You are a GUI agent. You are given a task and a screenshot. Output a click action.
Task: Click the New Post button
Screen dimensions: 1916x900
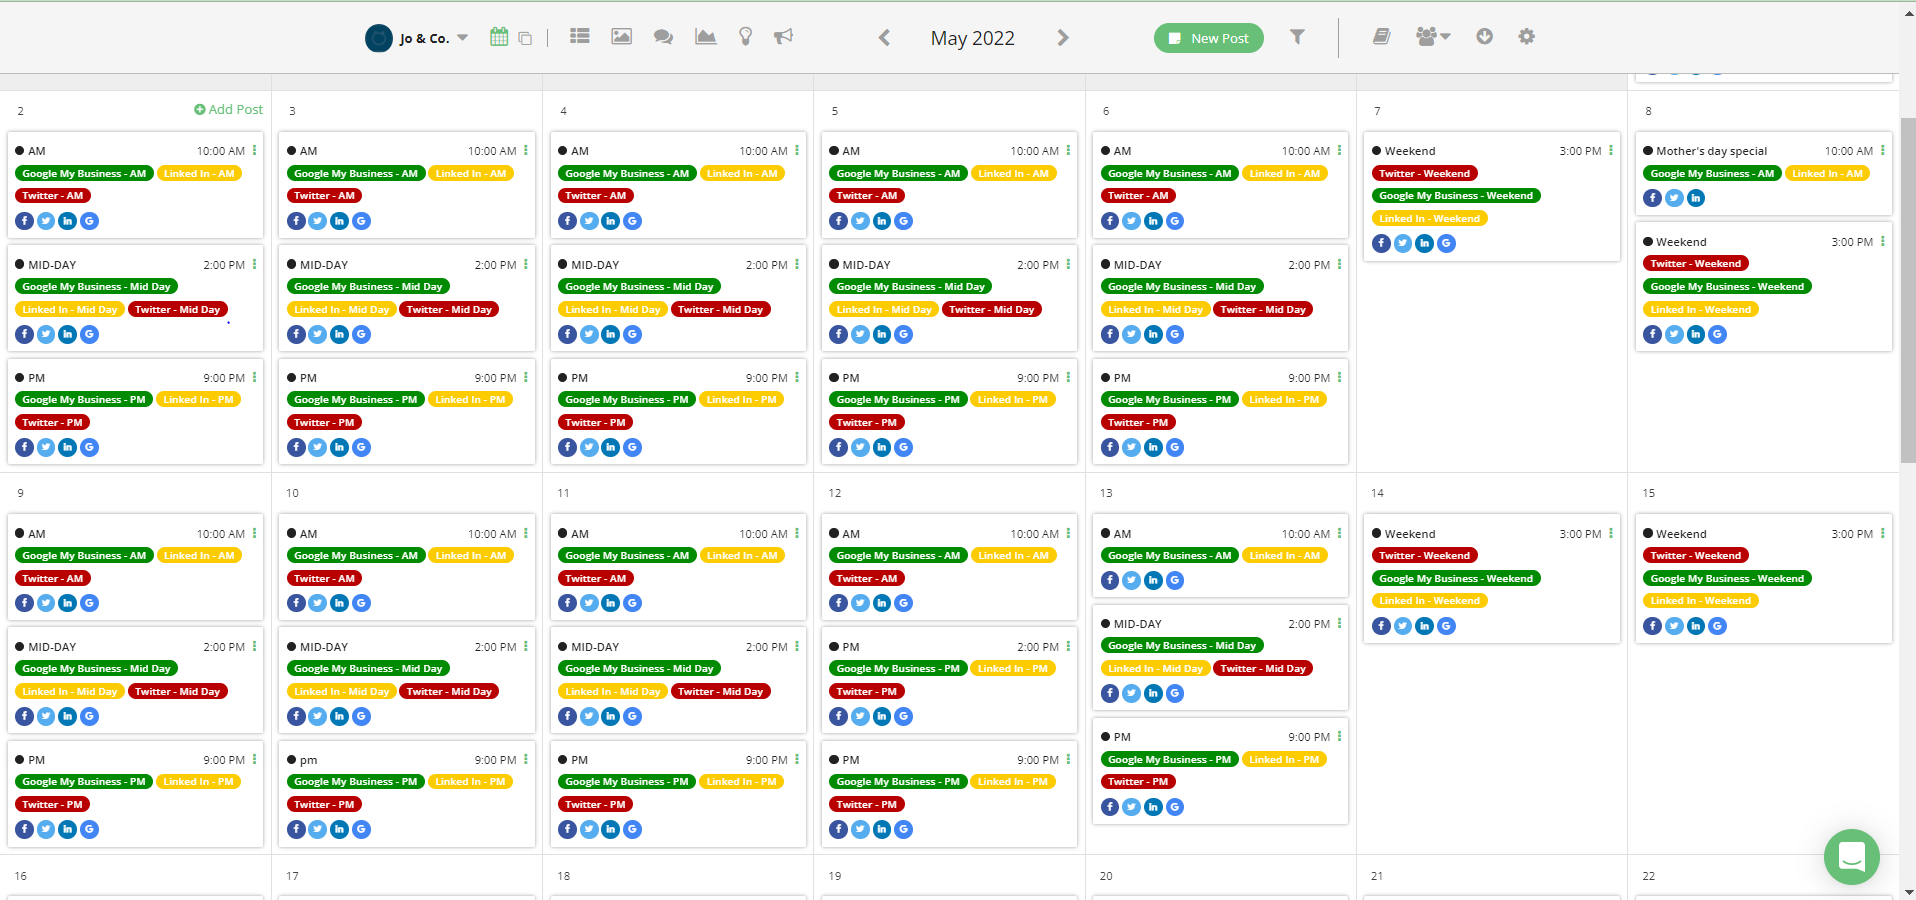click(x=1209, y=38)
